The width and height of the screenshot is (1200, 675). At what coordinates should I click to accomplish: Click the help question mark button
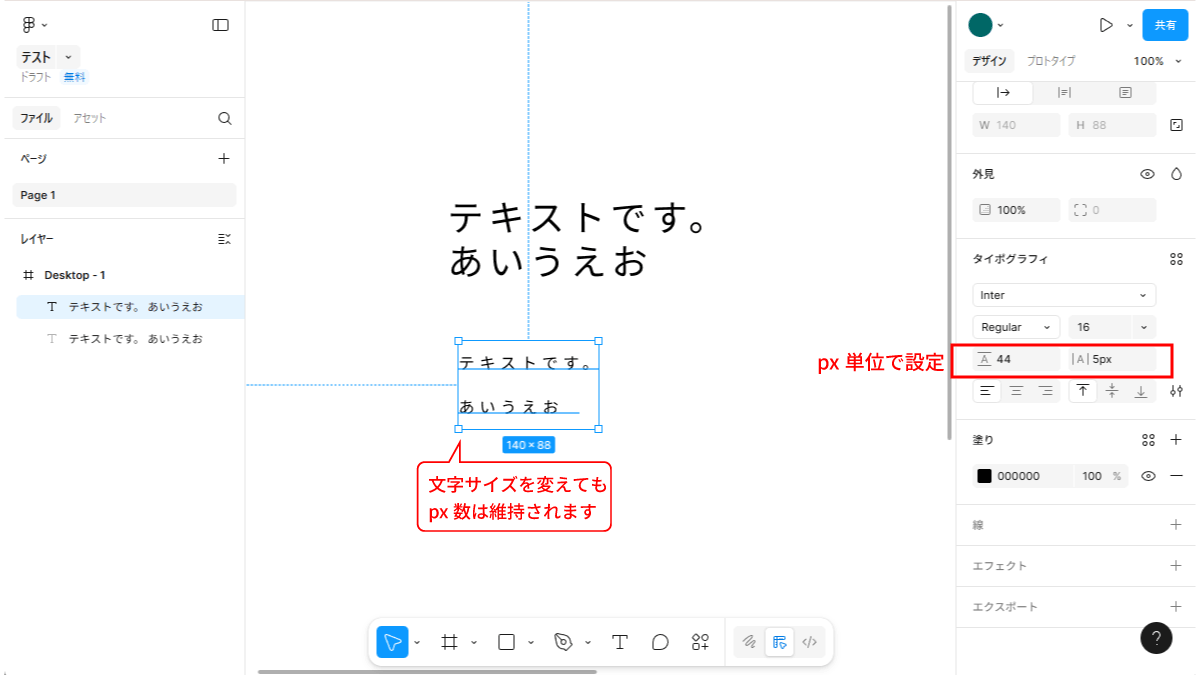pyautogui.click(x=1156, y=639)
